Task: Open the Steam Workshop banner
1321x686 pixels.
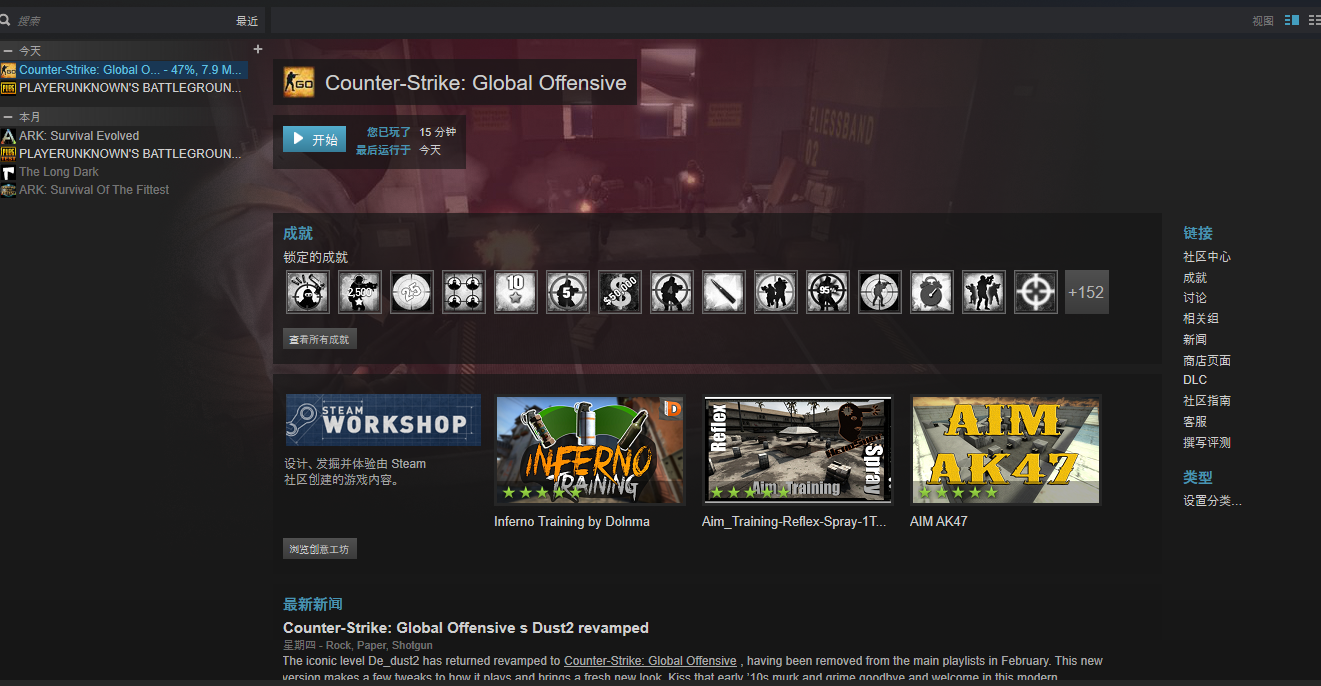Action: coord(383,420)
